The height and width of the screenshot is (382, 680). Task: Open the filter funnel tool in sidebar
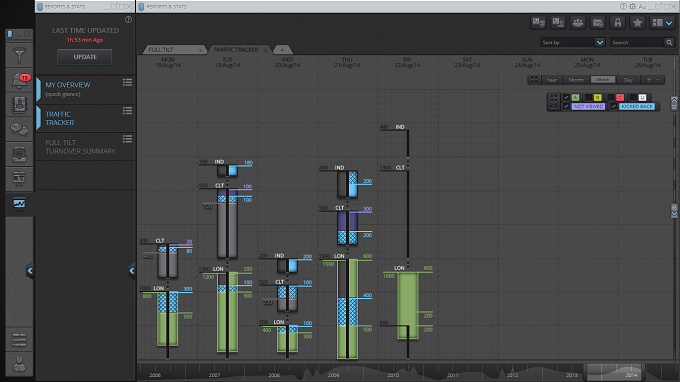tap(19, 55)
